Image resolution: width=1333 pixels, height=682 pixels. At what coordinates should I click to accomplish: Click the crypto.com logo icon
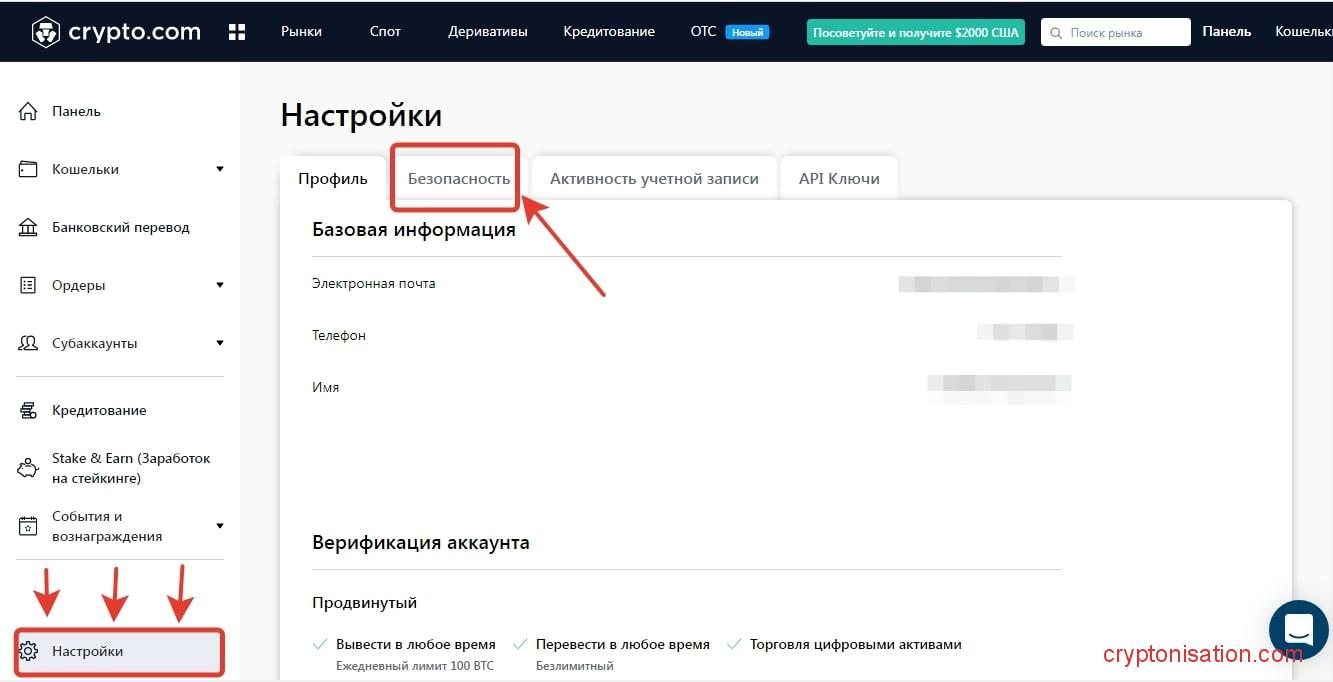click(x=46, y=32)
